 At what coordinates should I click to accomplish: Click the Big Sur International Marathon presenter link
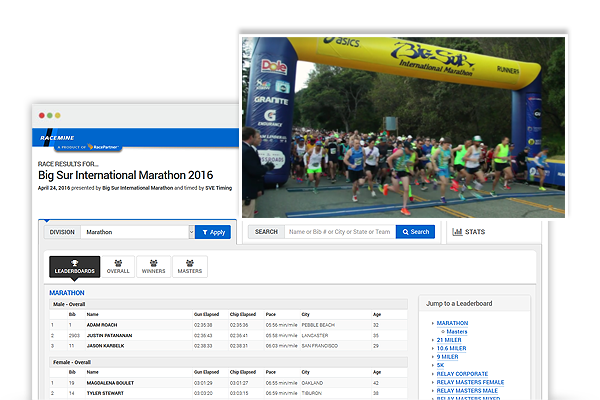(x=137, y=188)
